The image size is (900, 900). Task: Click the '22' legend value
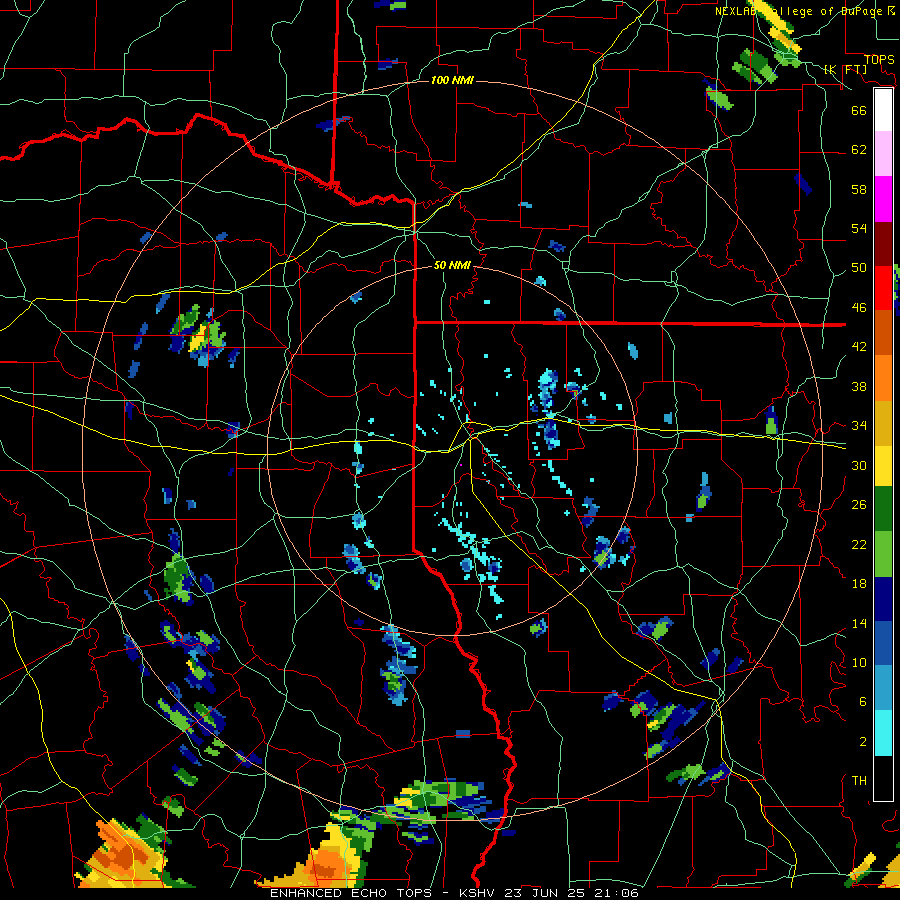(859, 545)
